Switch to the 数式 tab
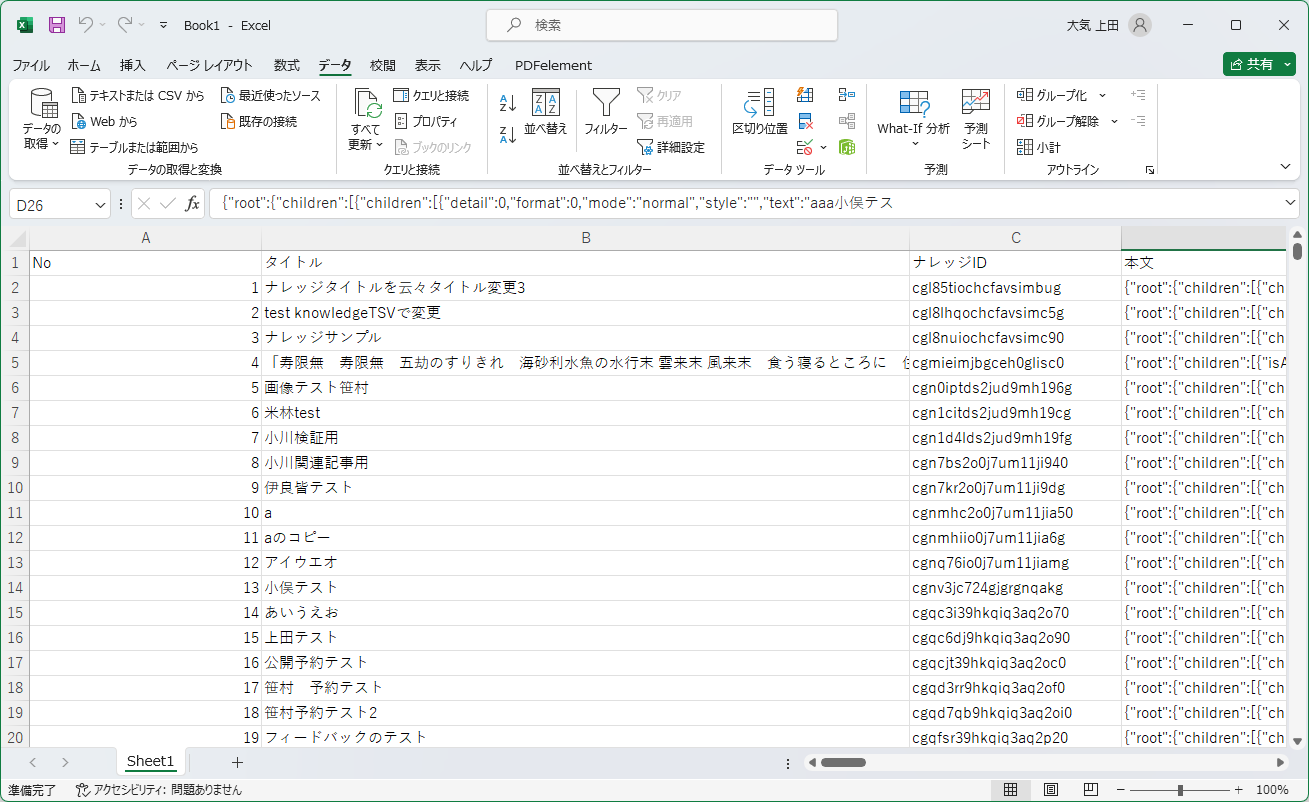The image size is (1309, 802). pos(287,65)
